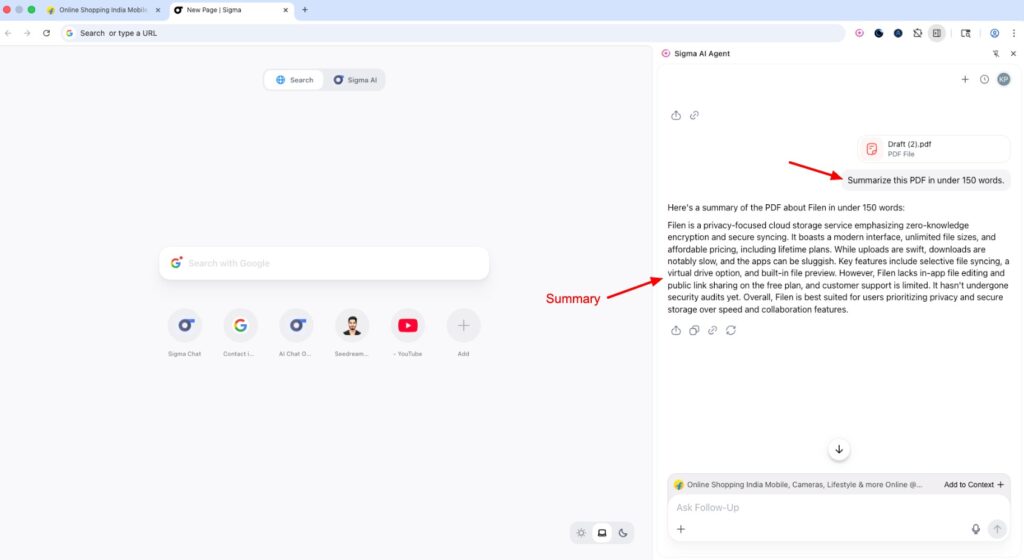Click Add to Context button
Image resolution: width=1024 pixels, height=560 pixels.
(x=973, y=484)
